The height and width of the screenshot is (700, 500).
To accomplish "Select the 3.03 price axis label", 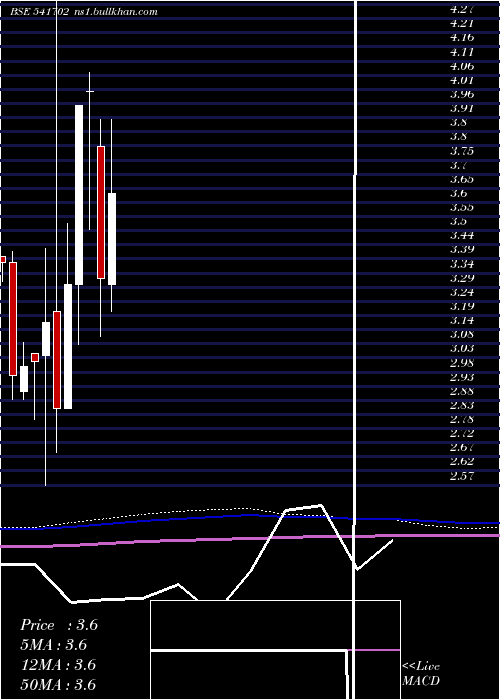I will (462, 349).
